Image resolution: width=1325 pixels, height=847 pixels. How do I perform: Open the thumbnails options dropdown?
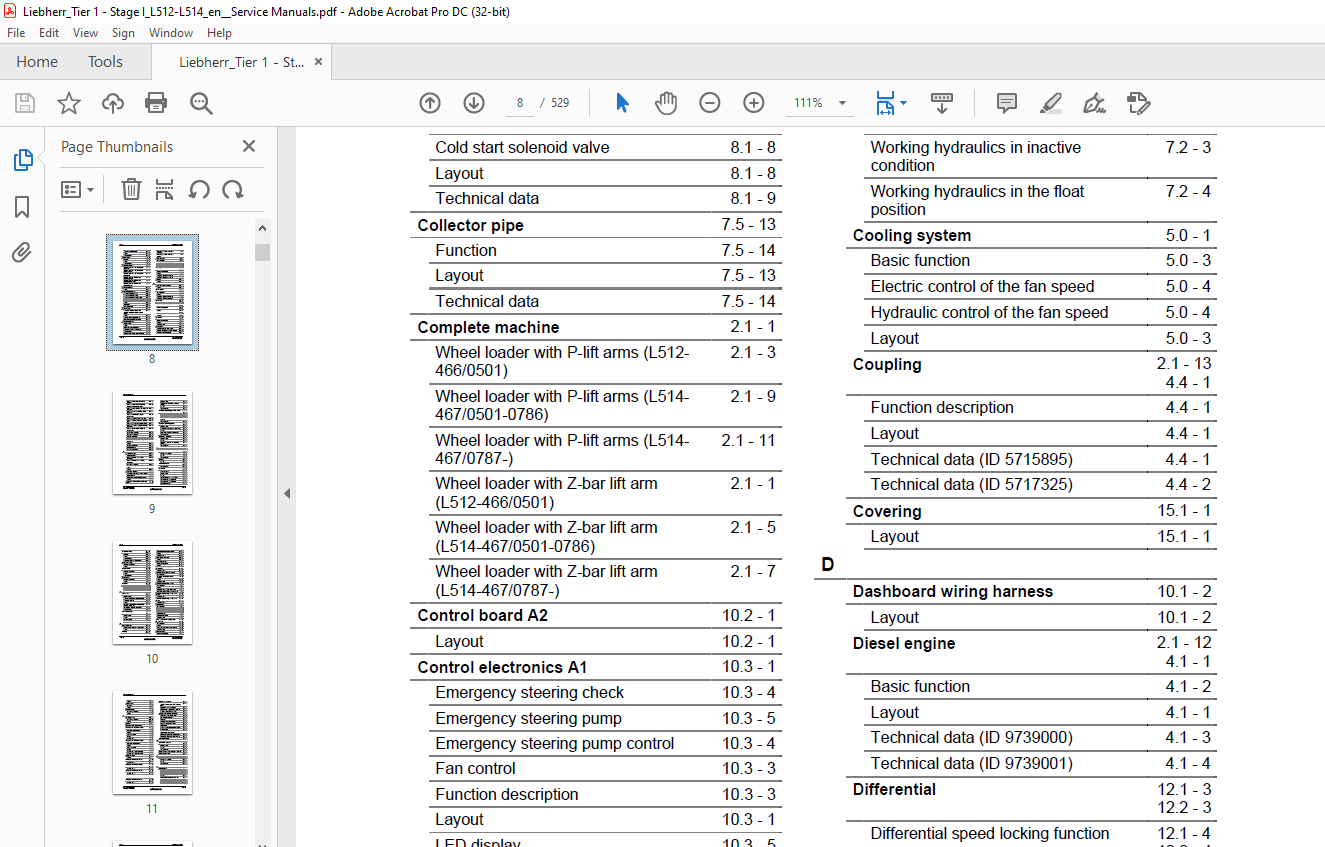click(x=77, y=189)
